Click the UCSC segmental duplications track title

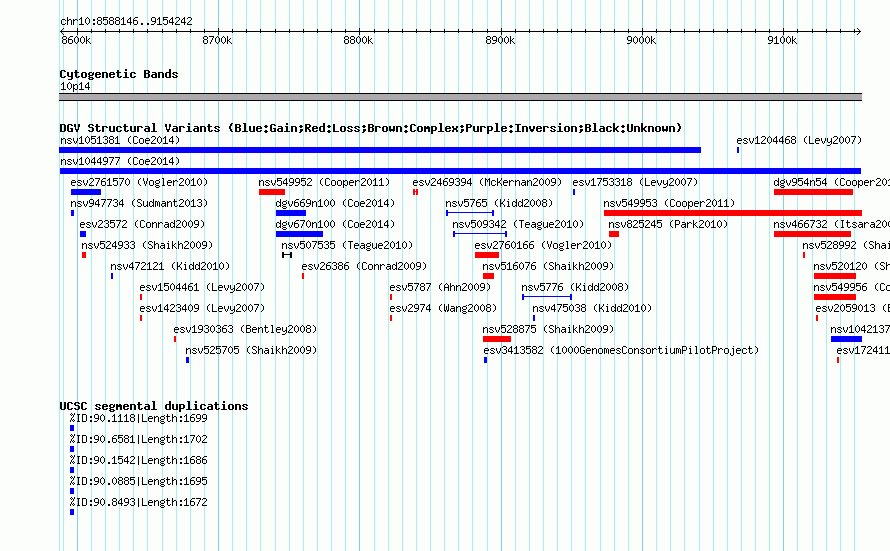tap(154, 406)
